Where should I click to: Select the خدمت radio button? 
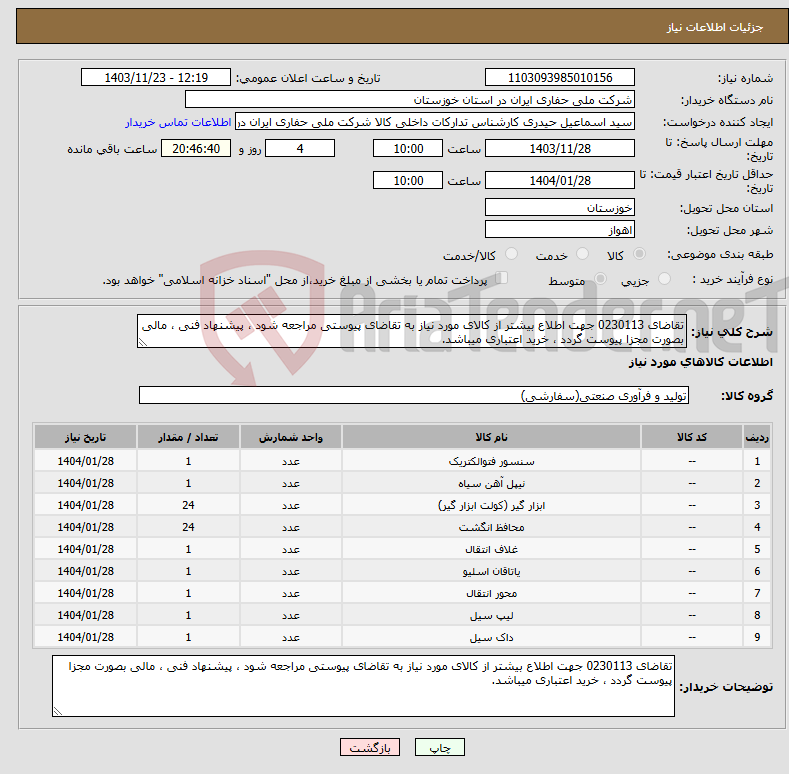pos(582,254)
